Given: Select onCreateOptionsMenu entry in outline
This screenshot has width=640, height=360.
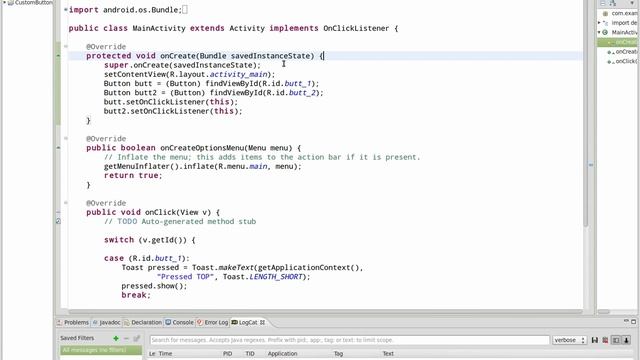Looking at the screenshot, I should (623, 52).
